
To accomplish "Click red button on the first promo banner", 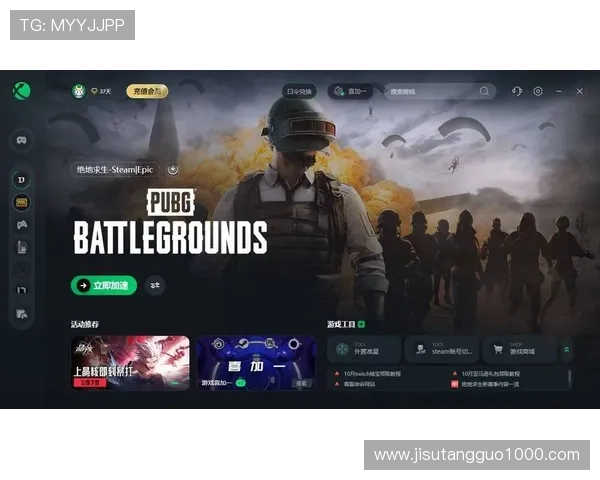I will point(90,382).
